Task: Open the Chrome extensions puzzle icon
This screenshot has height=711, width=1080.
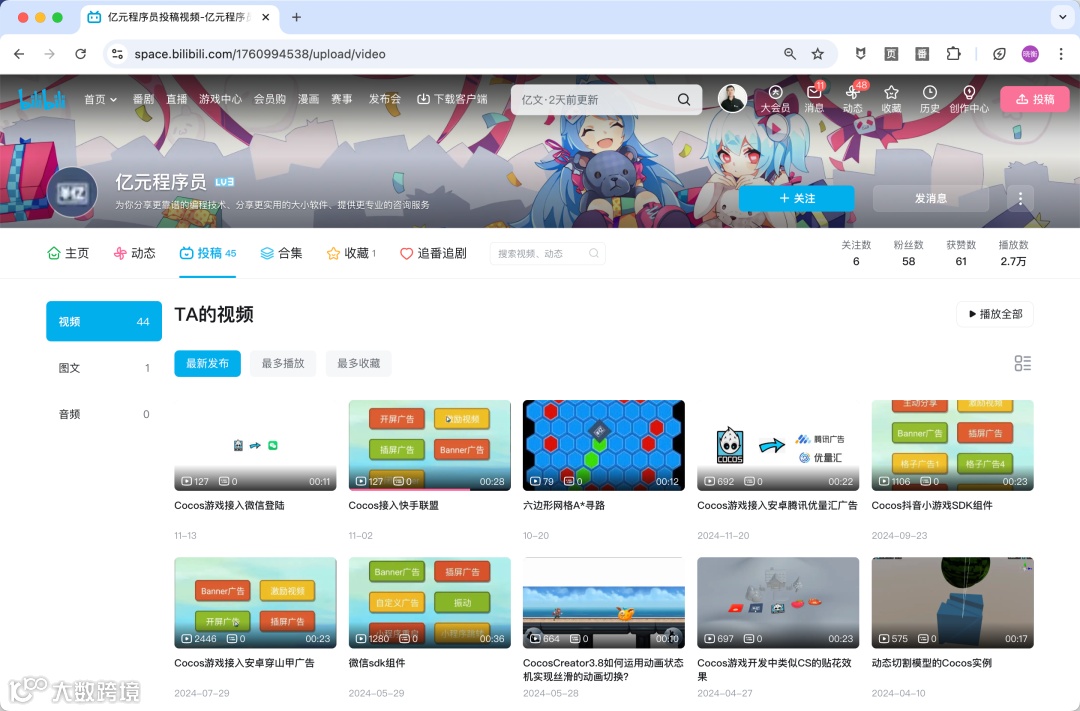Action: (x=953, y=54)
